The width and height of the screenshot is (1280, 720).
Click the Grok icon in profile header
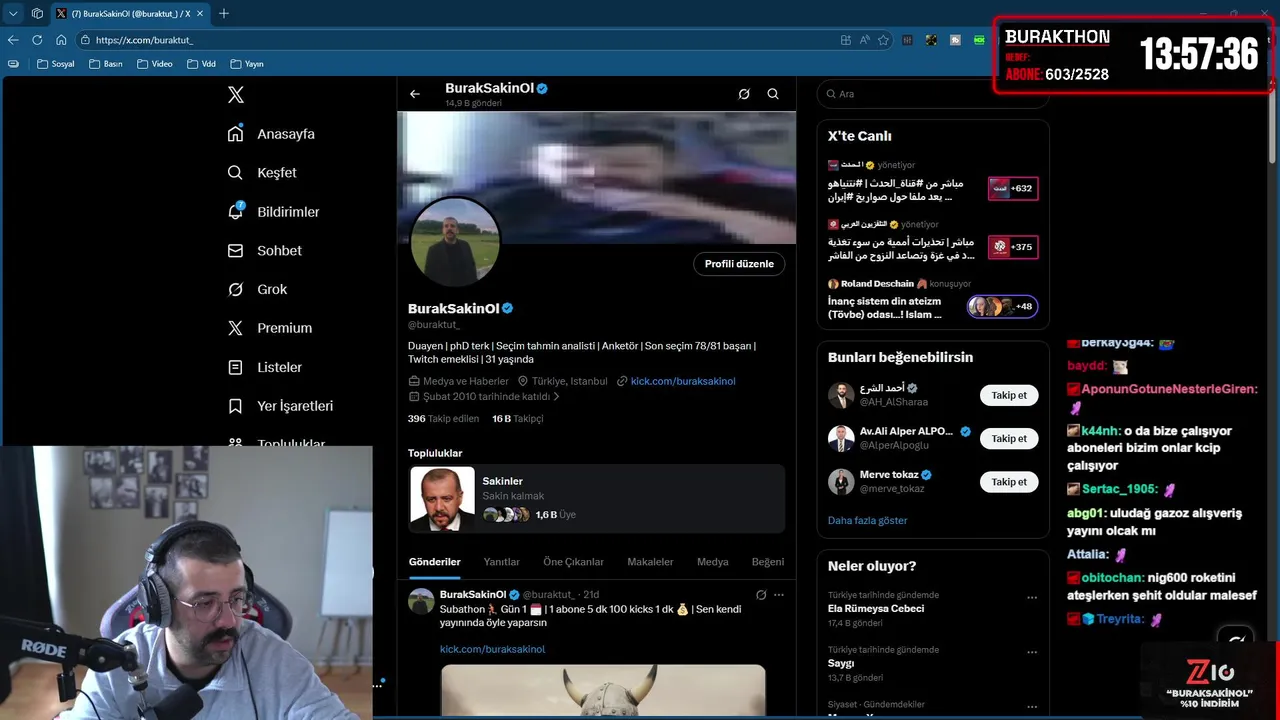(x=744, y=94)
